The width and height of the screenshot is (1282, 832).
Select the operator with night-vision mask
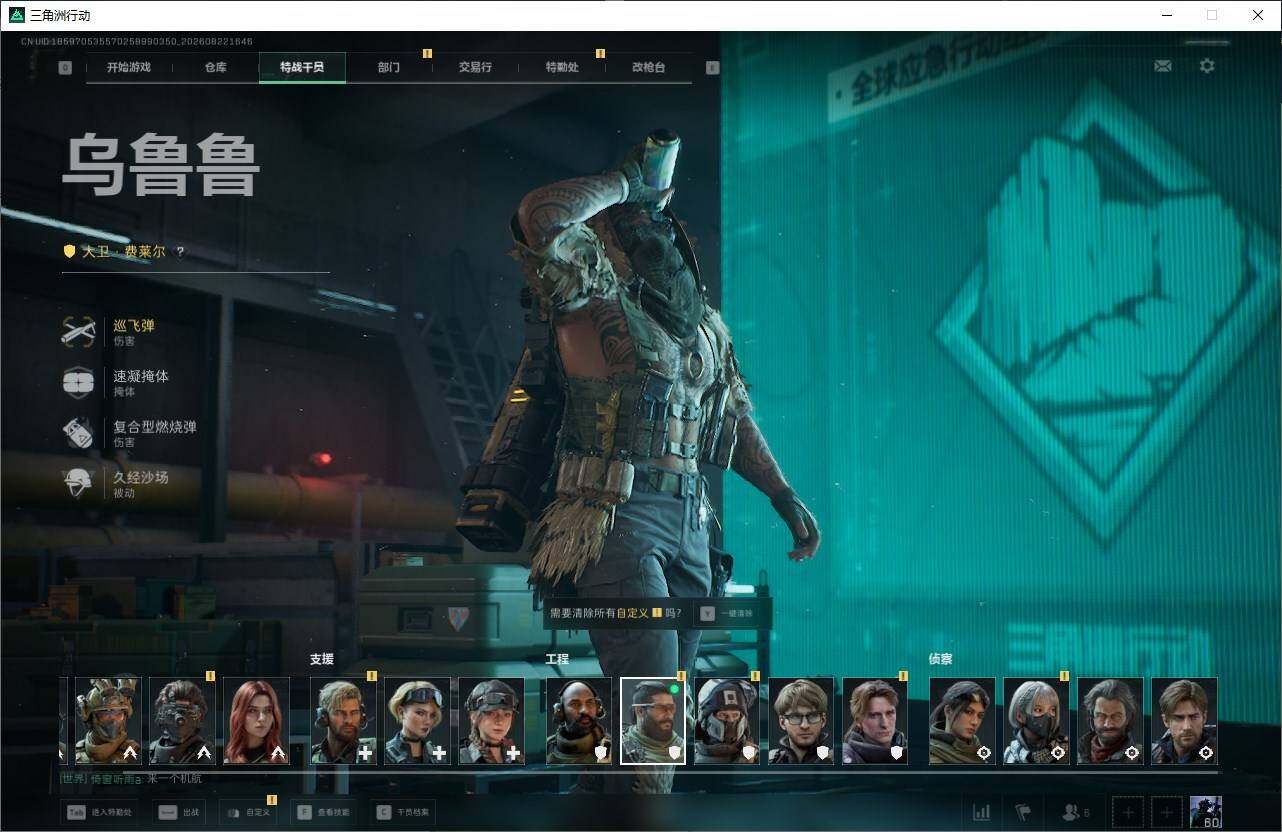coord(182,721)
